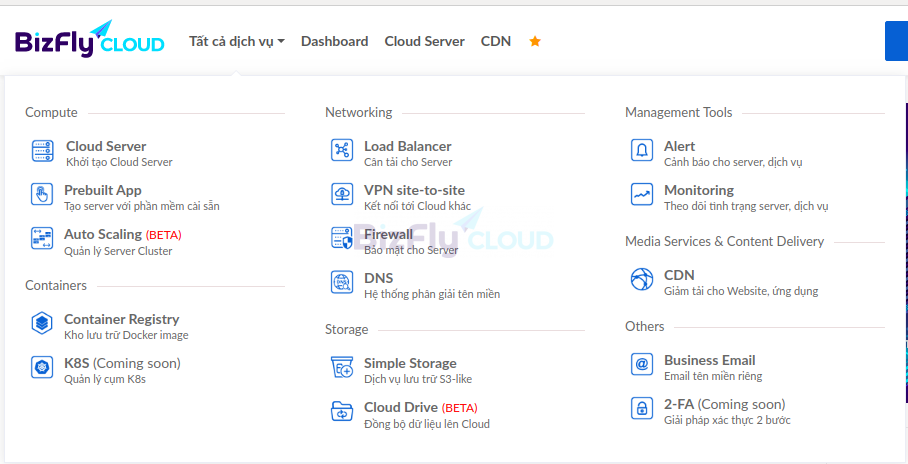Open the K8S (Coming soon) link
This screenshot has width=908, height=464.
pyautogui.click(x=122, y=364)
